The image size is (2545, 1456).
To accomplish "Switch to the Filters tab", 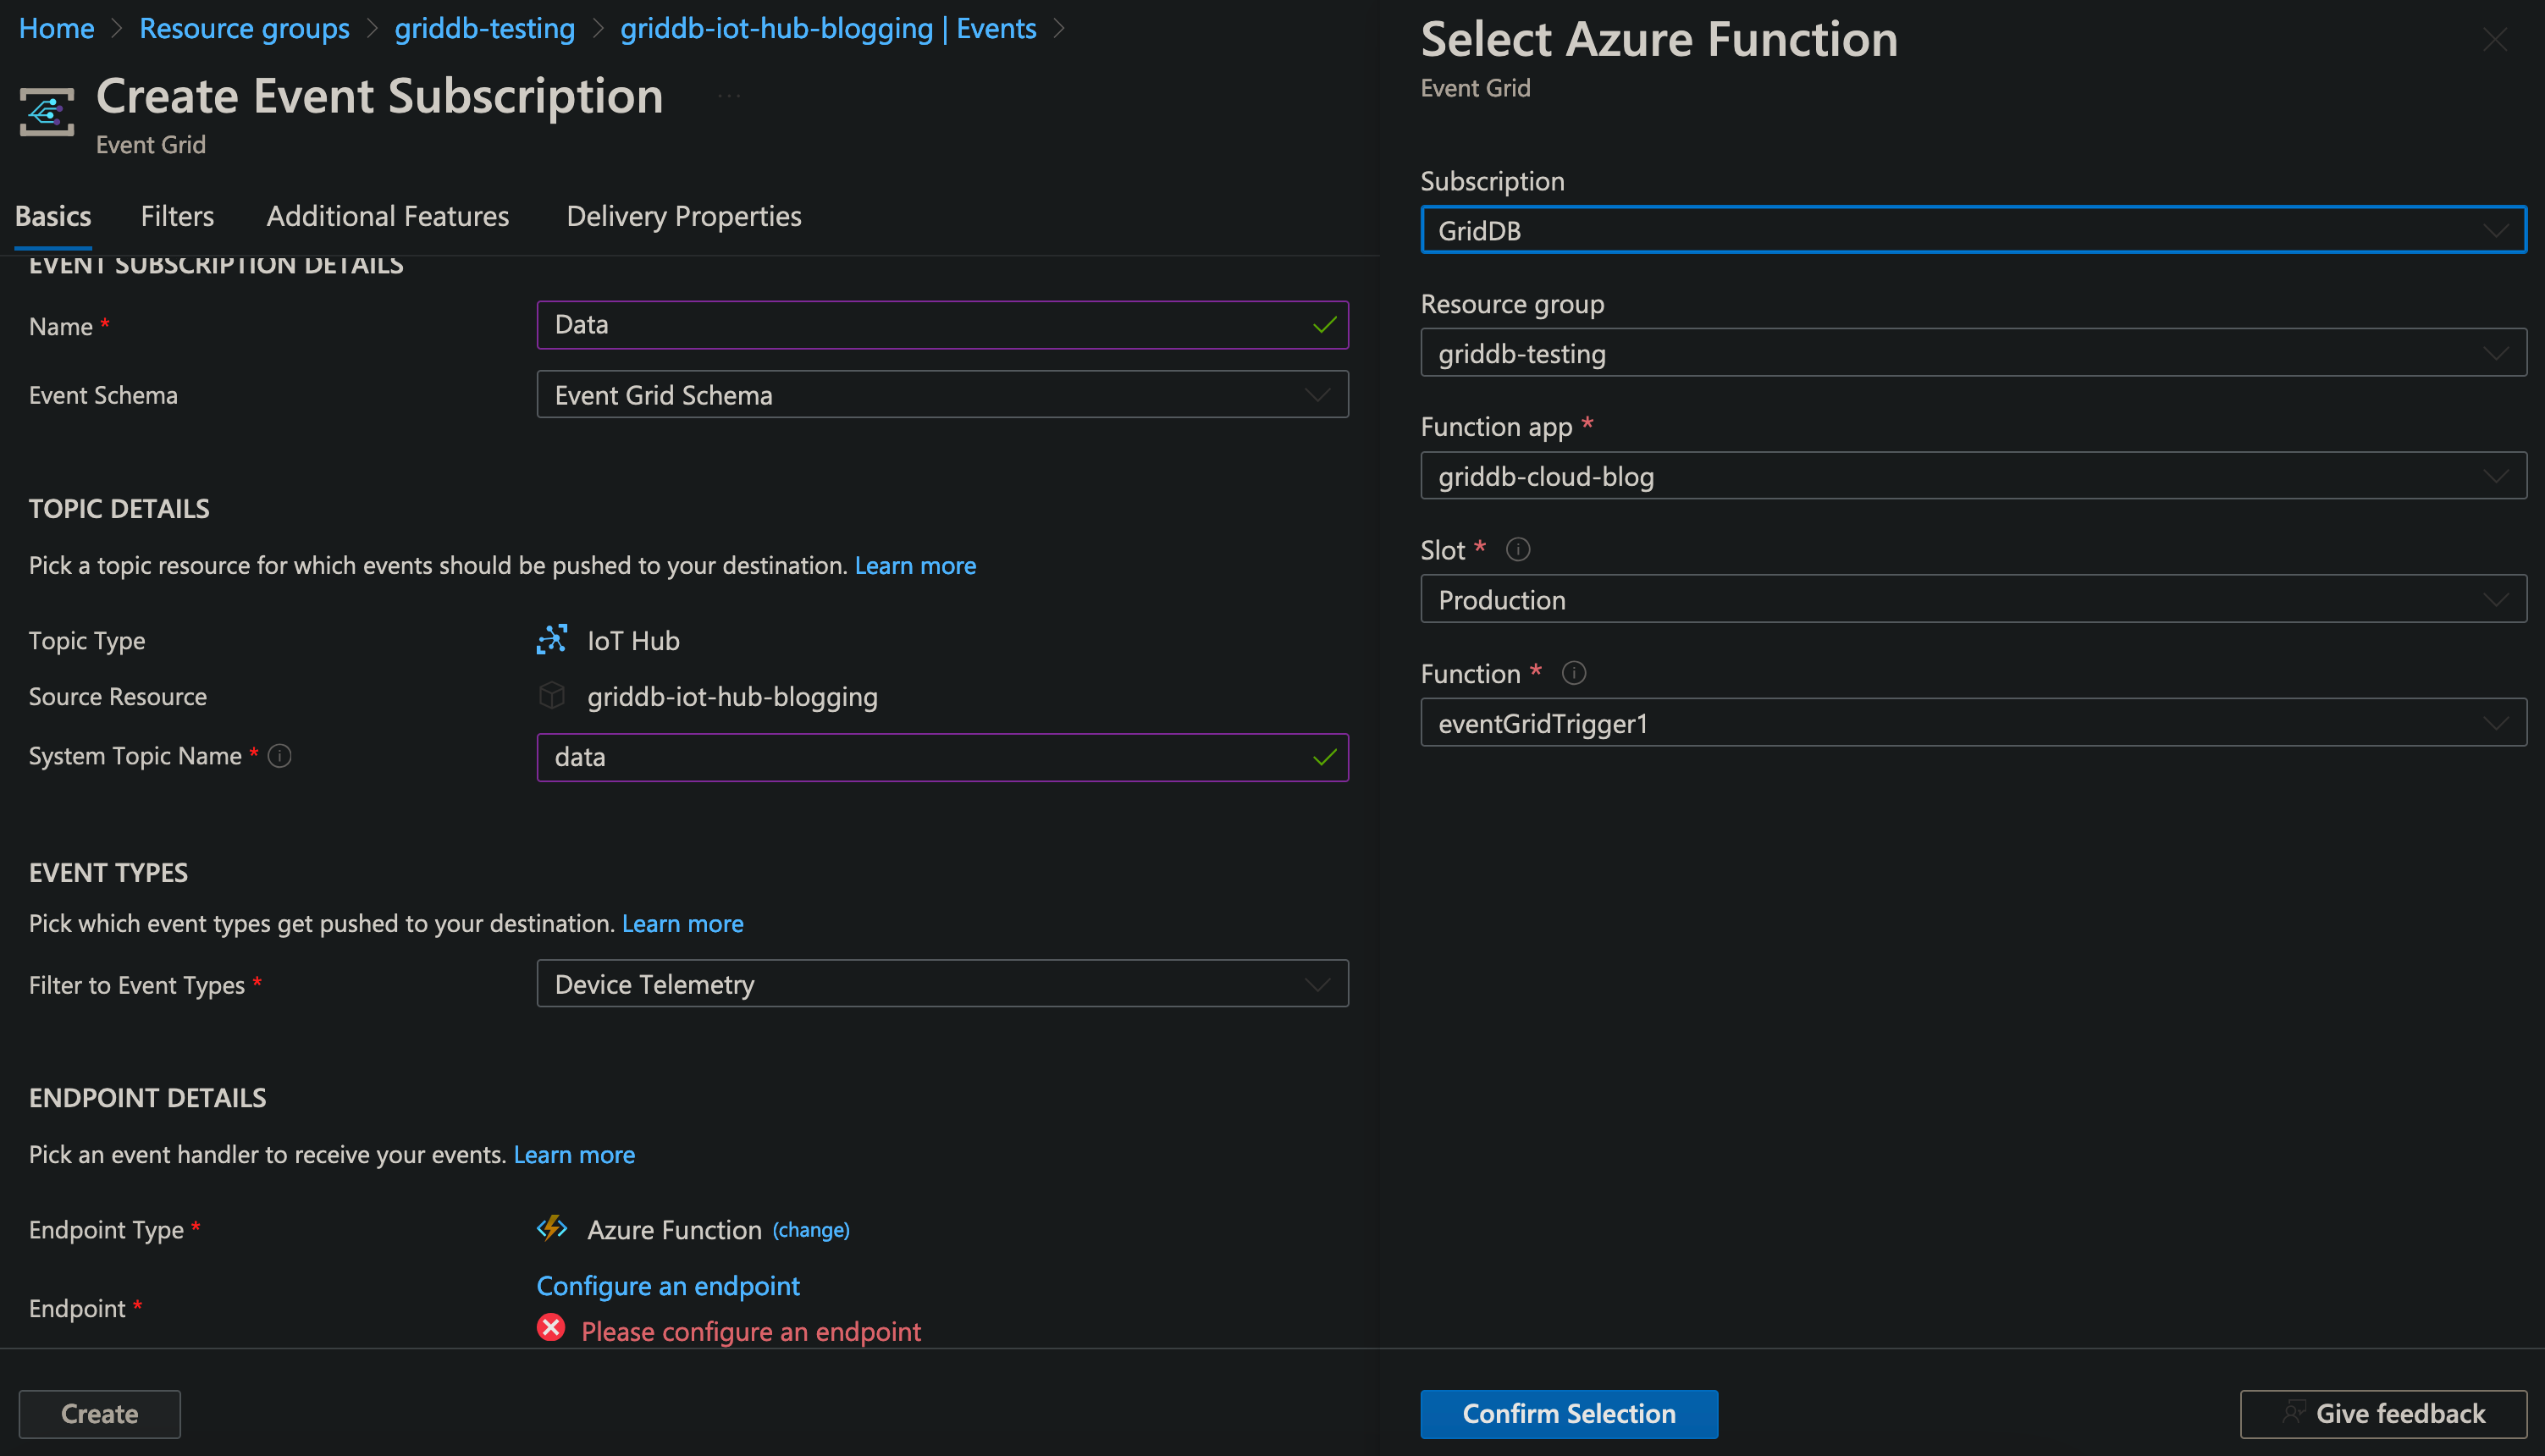I will coord(177,216).
